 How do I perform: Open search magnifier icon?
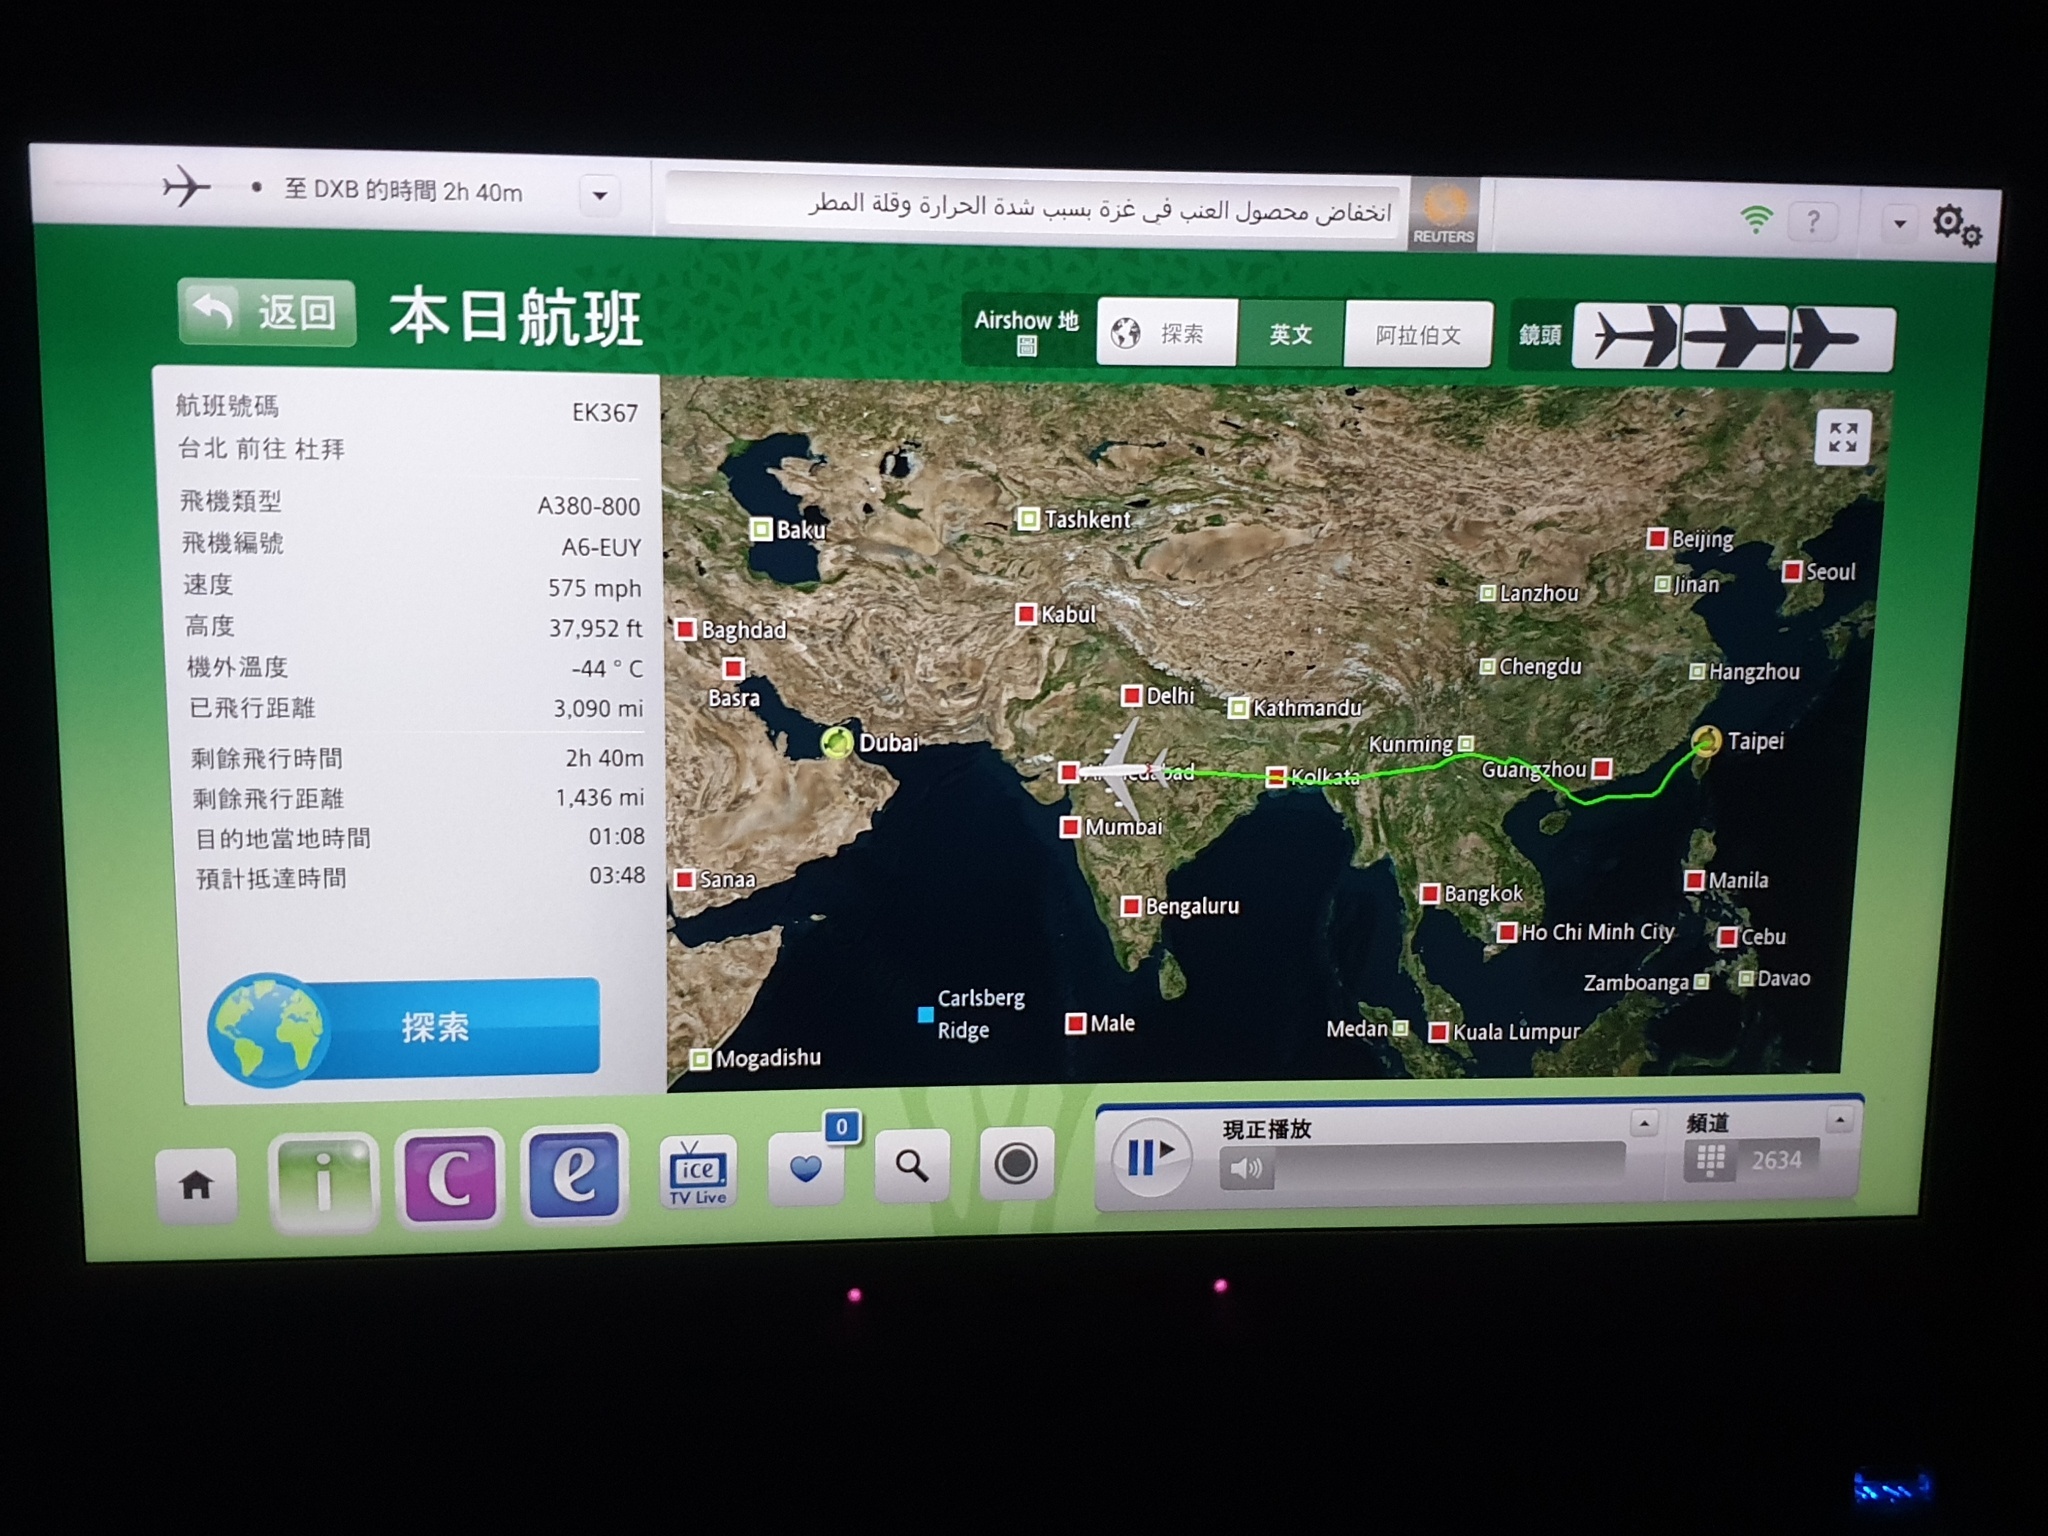911,1164
